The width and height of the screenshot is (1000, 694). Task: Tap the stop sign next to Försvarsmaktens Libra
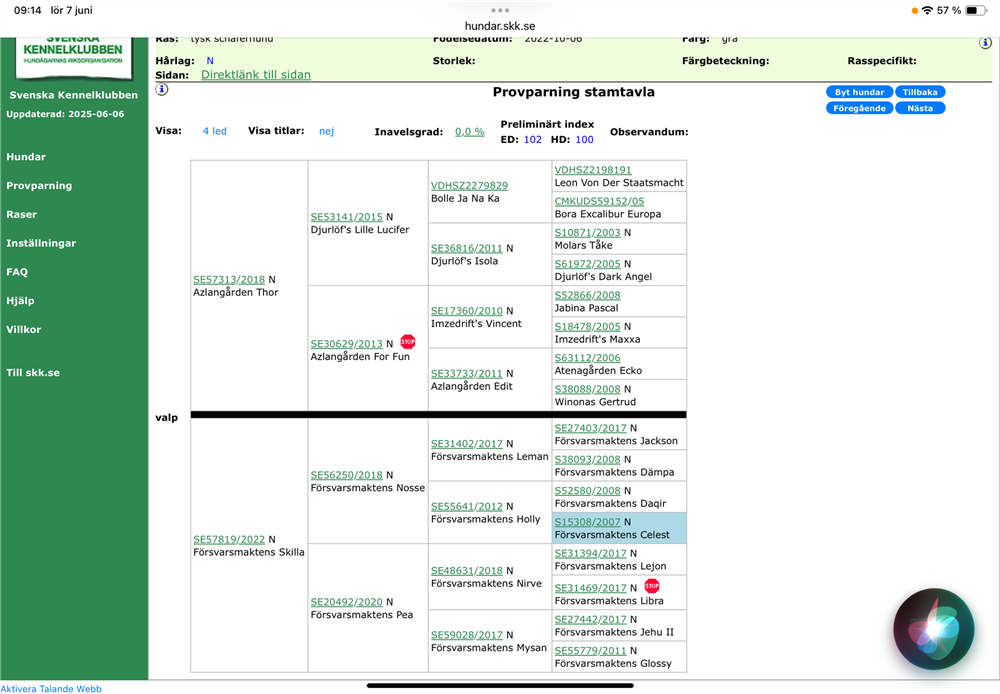pos(651,586)
